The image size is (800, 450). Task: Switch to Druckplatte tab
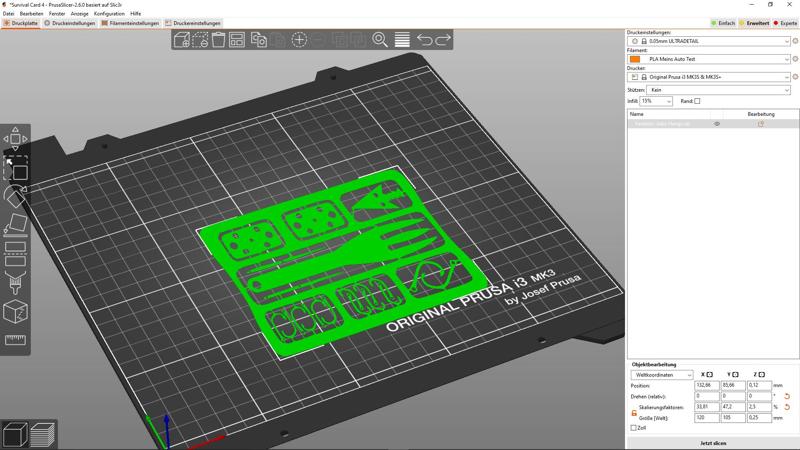[21, 23]
